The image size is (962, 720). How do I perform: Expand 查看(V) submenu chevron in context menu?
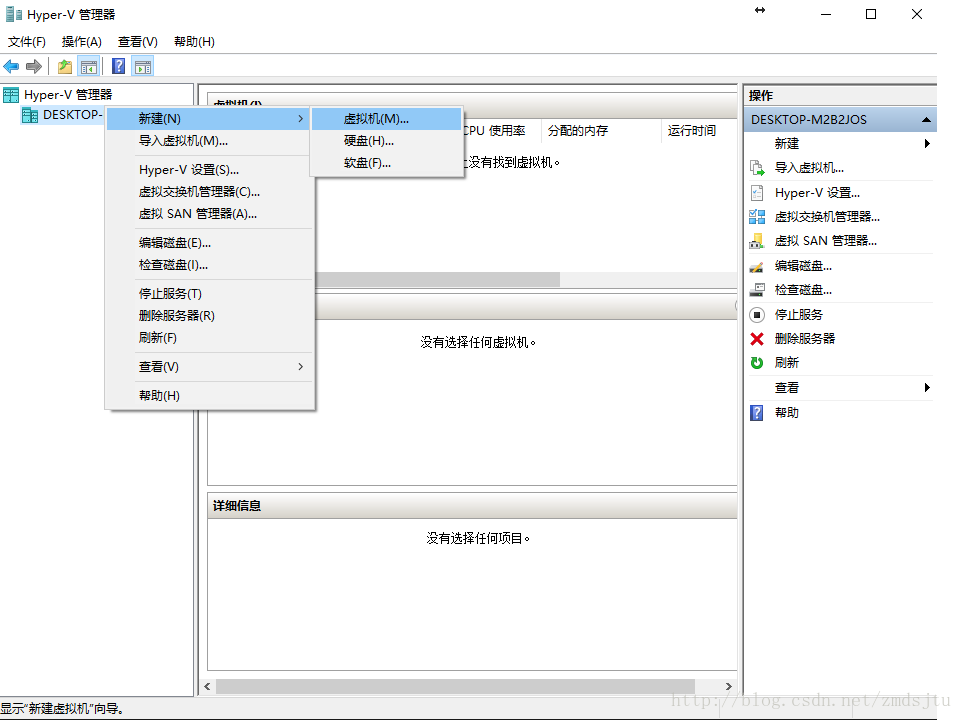301,366
